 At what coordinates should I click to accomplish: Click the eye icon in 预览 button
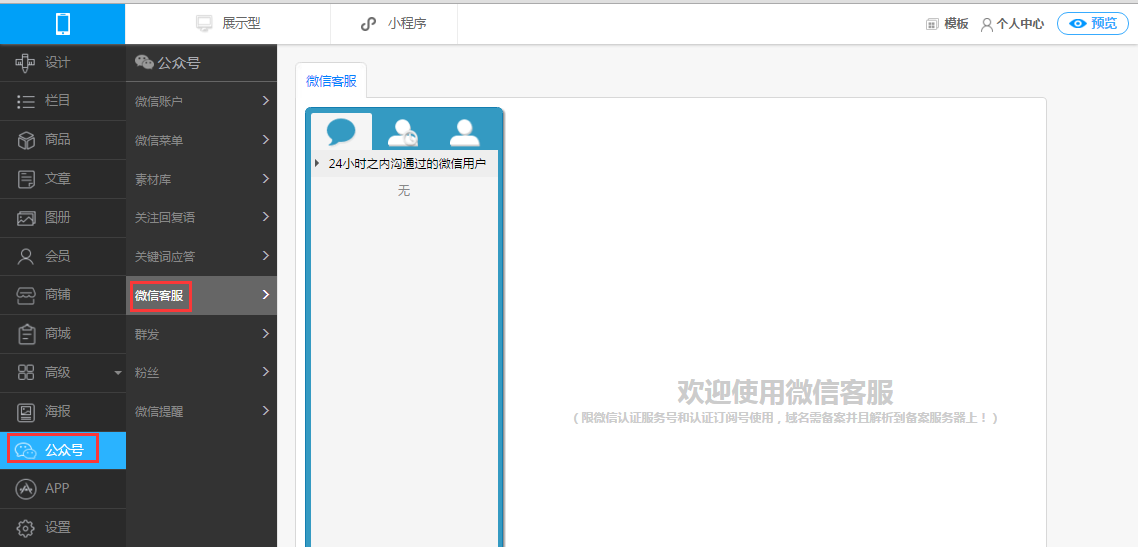tap(1078, 24)
